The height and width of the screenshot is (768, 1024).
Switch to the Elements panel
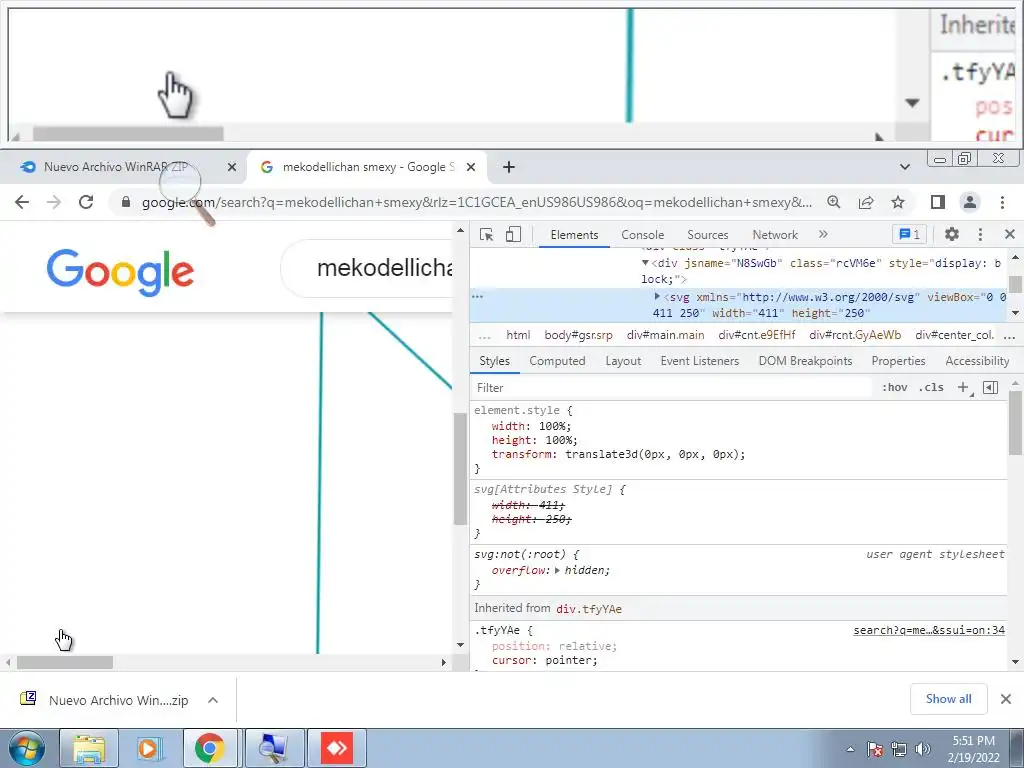pos(574,235)
